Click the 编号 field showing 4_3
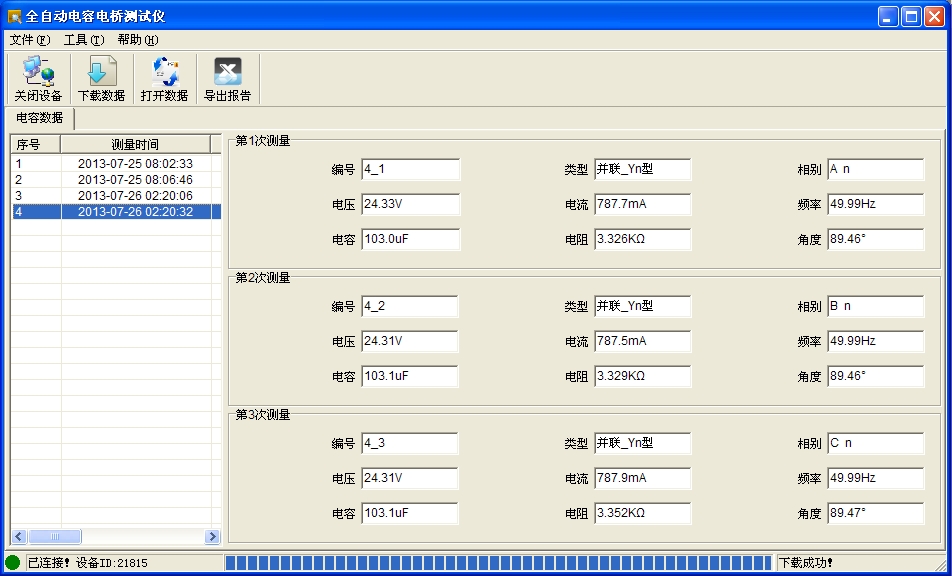The width and height of the screenshot is (952, 576). coord(410,443)
